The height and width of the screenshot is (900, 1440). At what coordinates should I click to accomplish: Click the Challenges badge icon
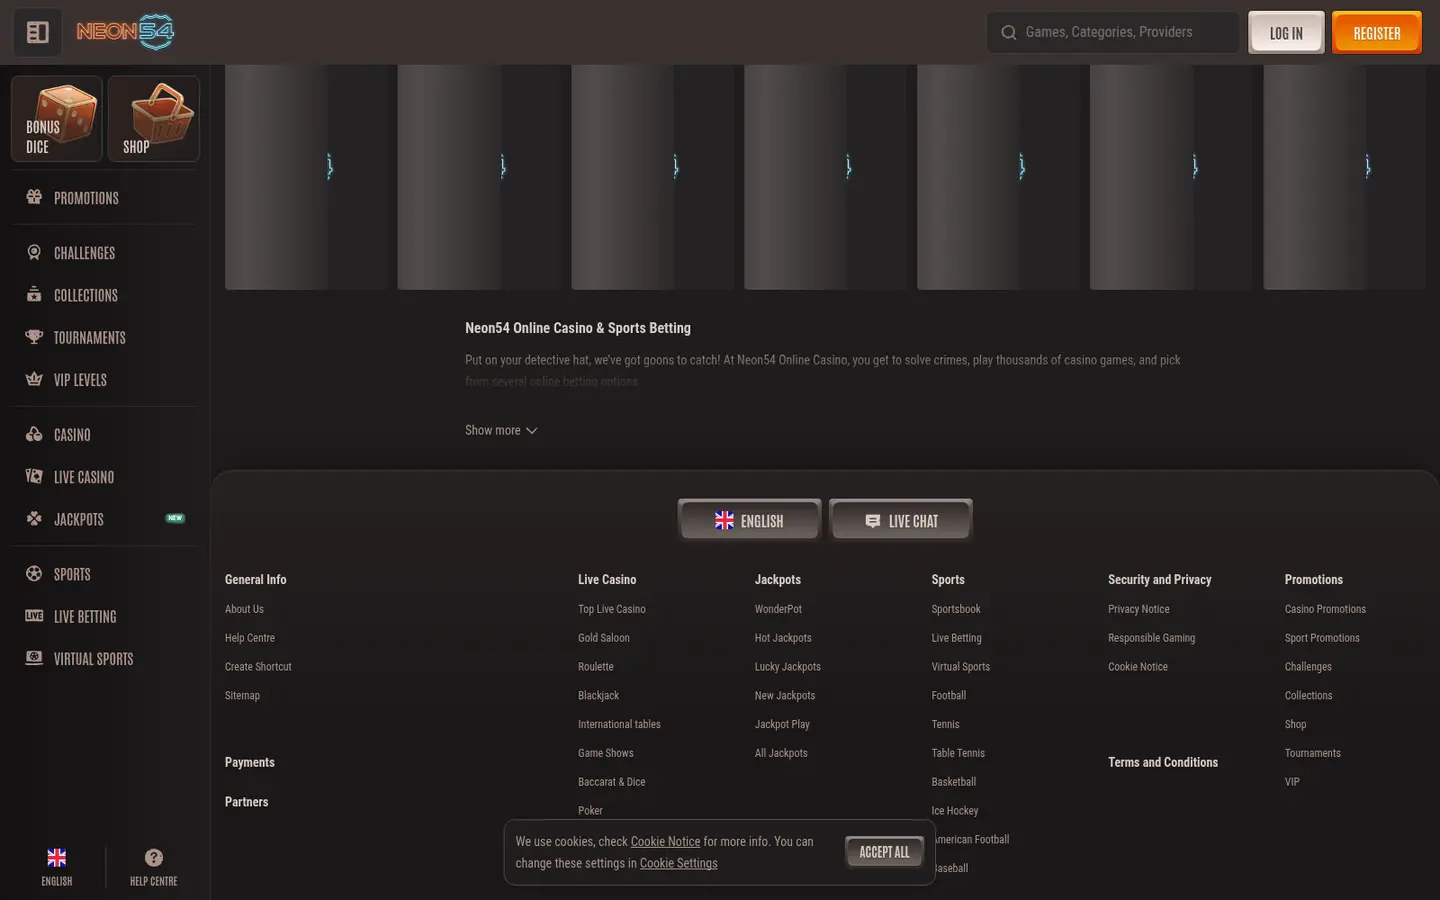(34, 252)
